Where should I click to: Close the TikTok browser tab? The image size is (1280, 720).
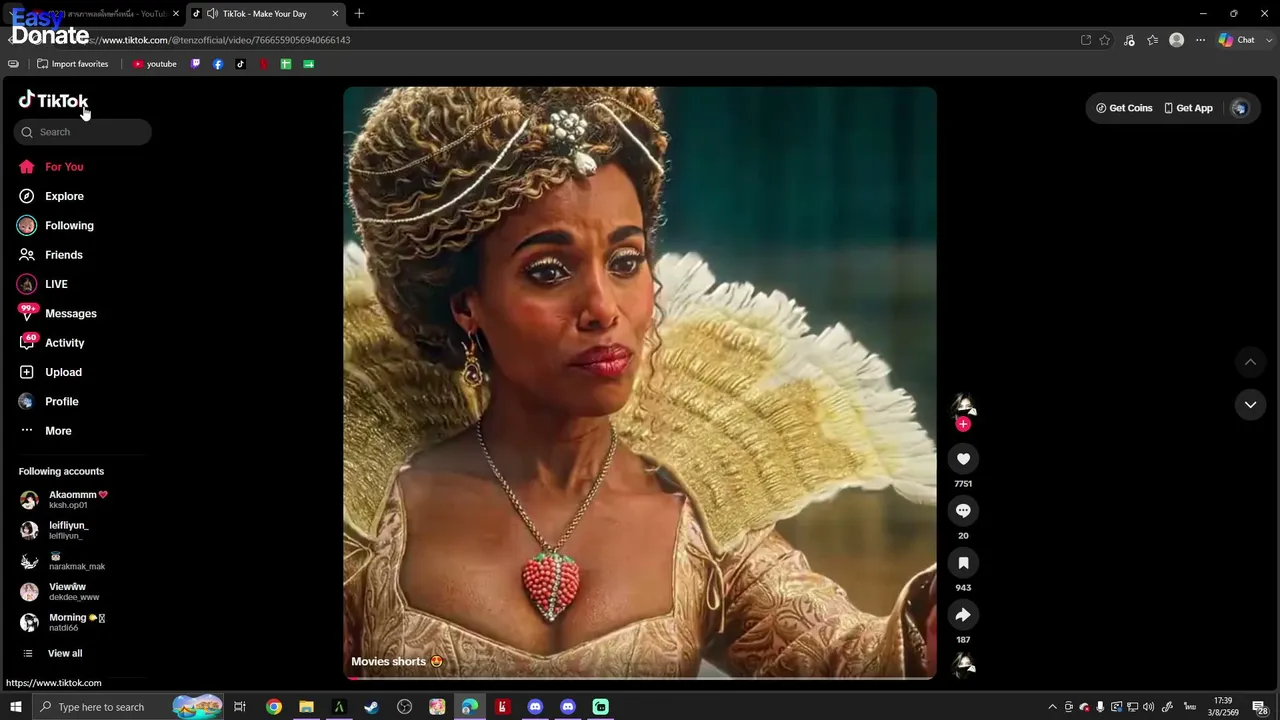335,14
